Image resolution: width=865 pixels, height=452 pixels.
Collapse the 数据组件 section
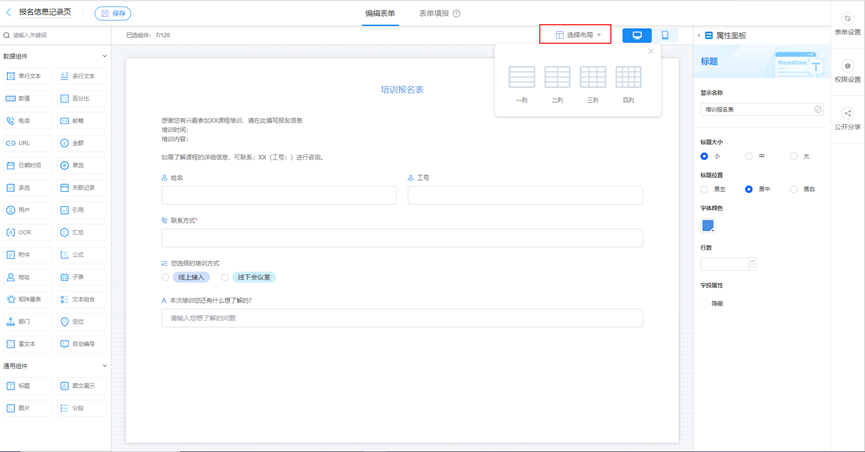tap(104, 56)
